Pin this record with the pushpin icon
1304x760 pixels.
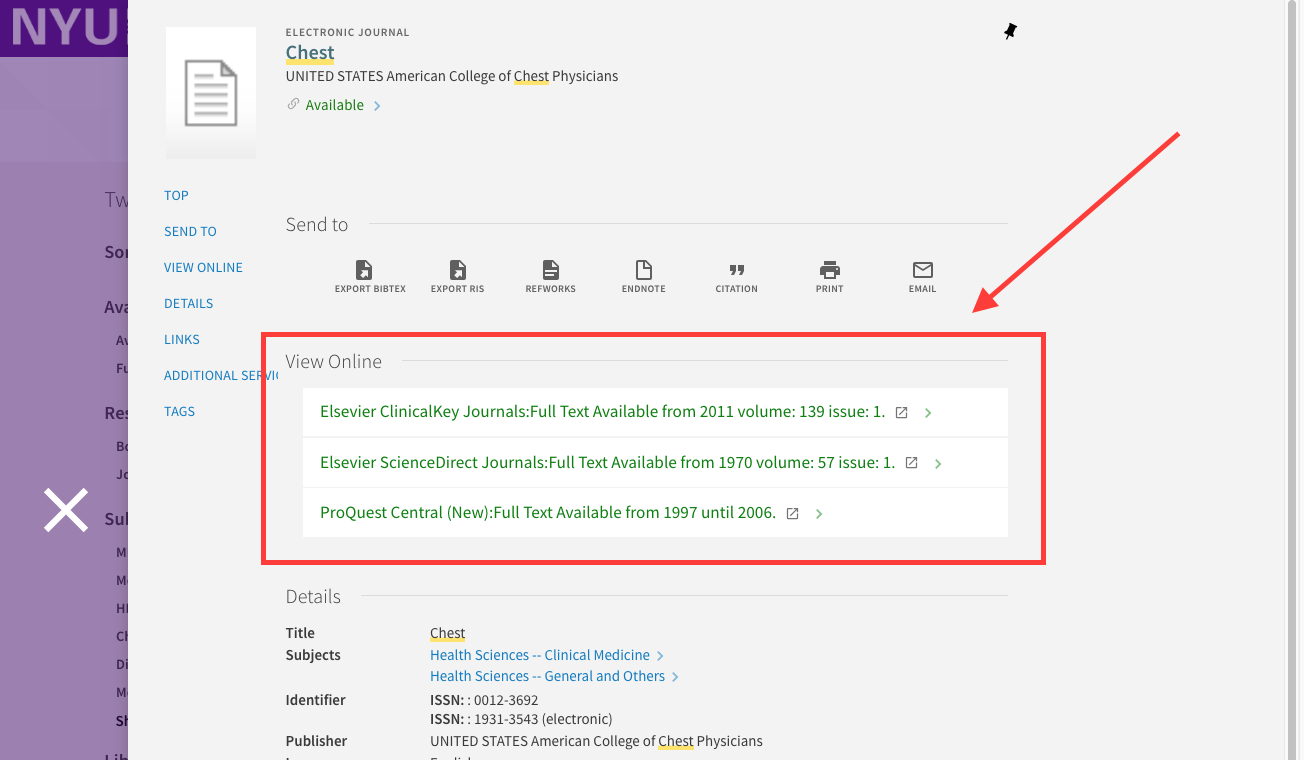1010,32
